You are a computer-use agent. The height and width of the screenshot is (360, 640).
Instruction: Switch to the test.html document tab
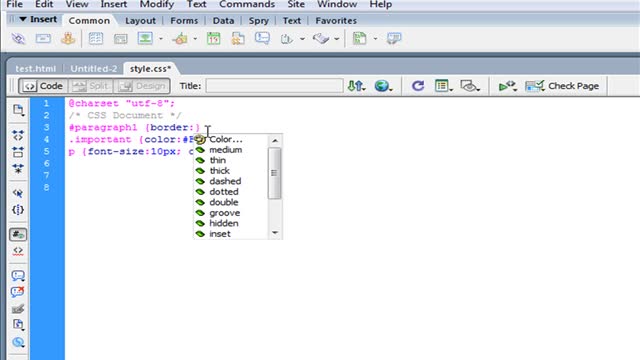coord(35,69)
